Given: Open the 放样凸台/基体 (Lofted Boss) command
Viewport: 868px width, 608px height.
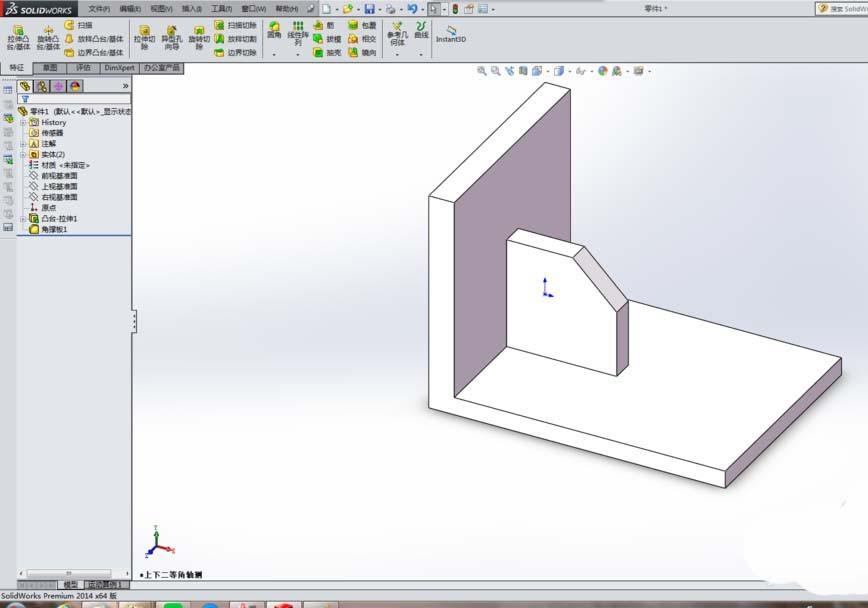Looking at the screenshot, I should point(93,40).
